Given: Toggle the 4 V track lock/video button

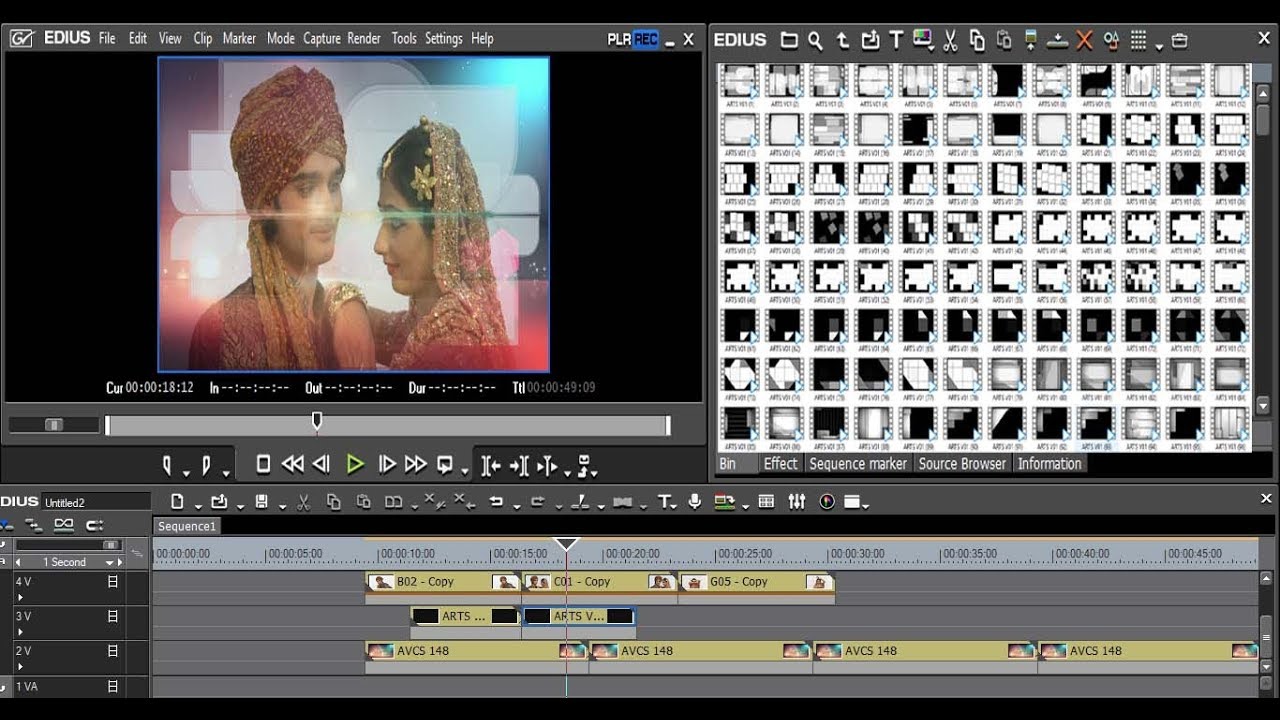Looking at the screenshot, I should coord(112,581).
